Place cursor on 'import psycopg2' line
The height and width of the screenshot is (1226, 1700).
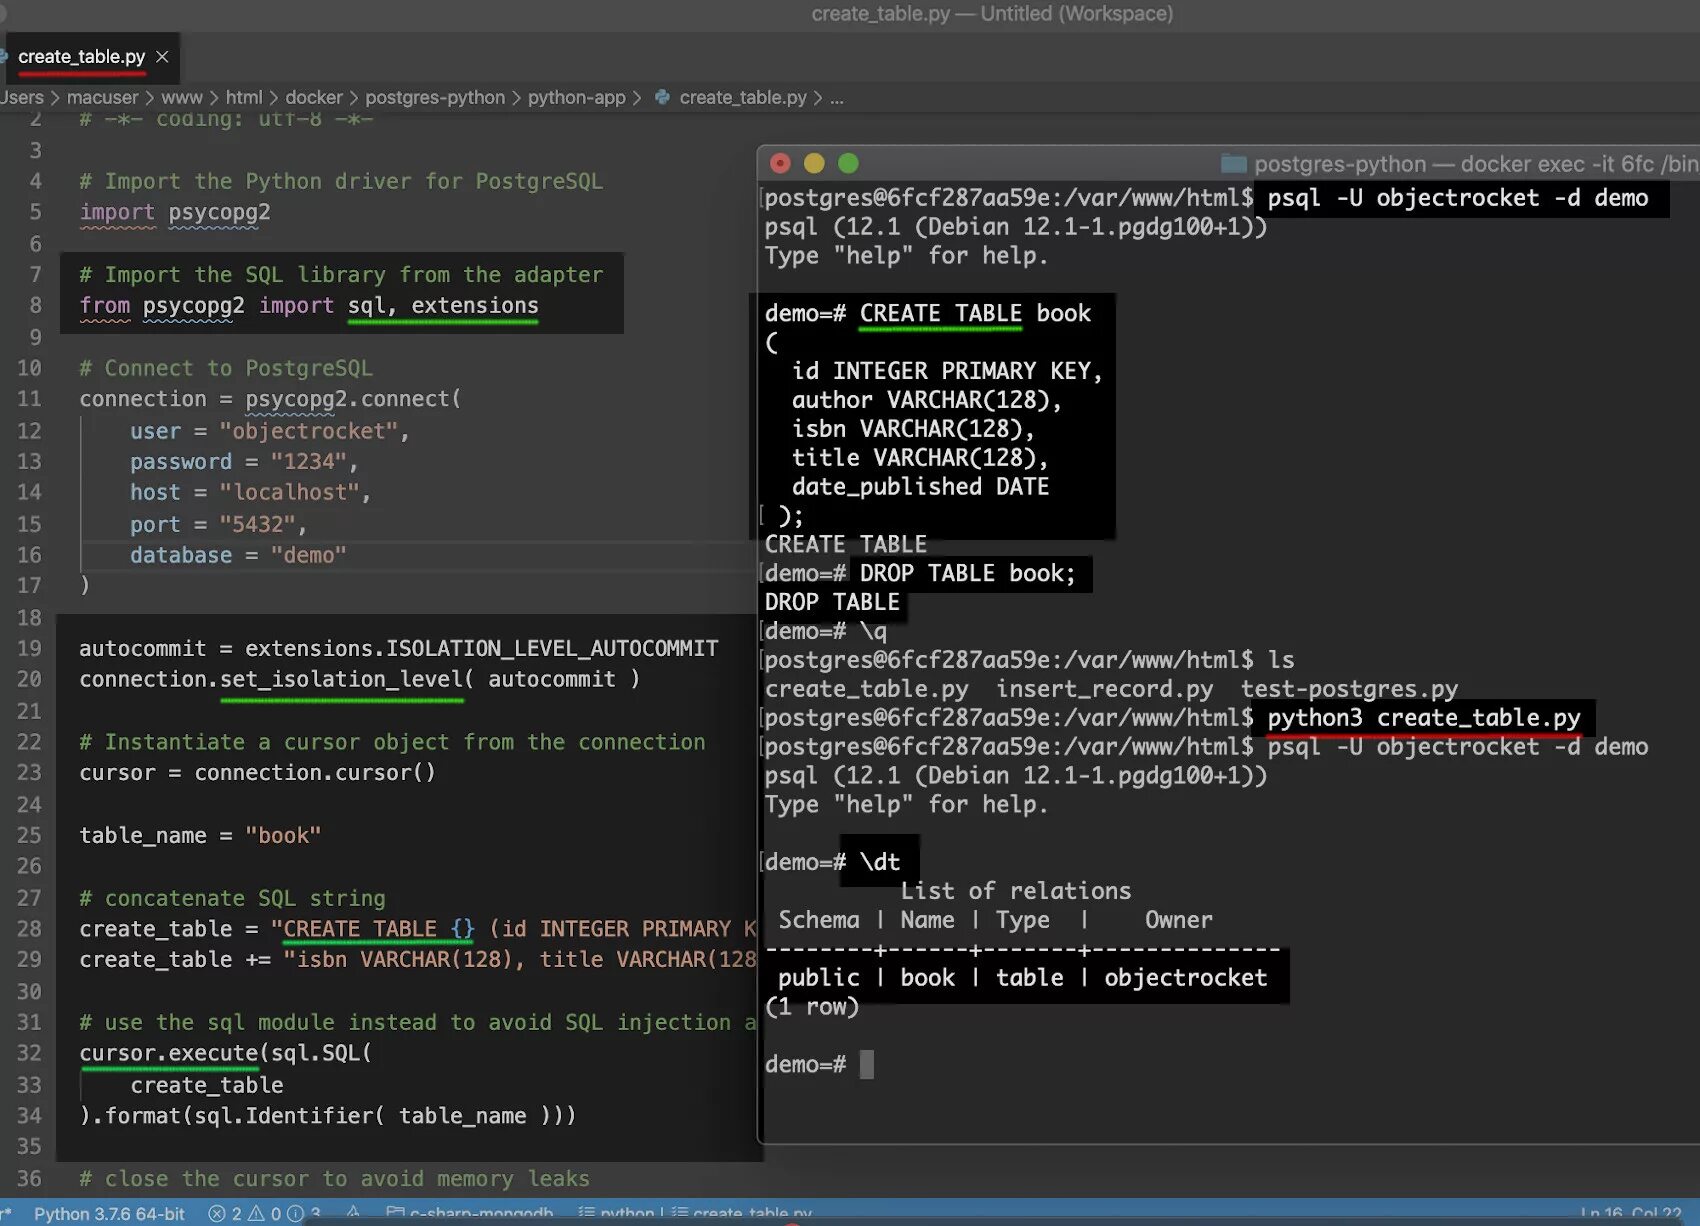click(175, 212)
